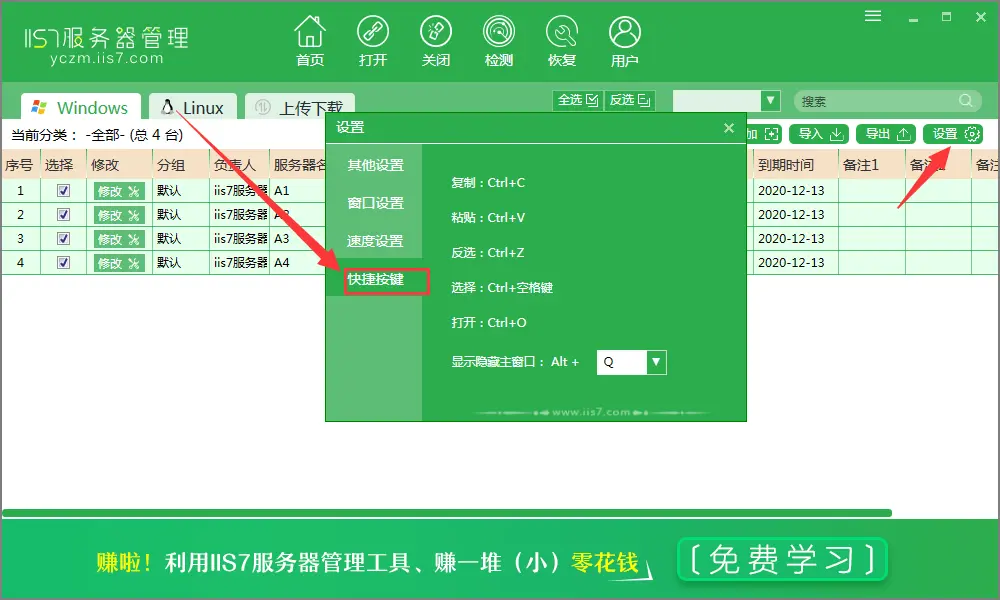Screen dimensions: 1000x600
Task: Toggle checkbox for row 4
Action: [63, 263]
